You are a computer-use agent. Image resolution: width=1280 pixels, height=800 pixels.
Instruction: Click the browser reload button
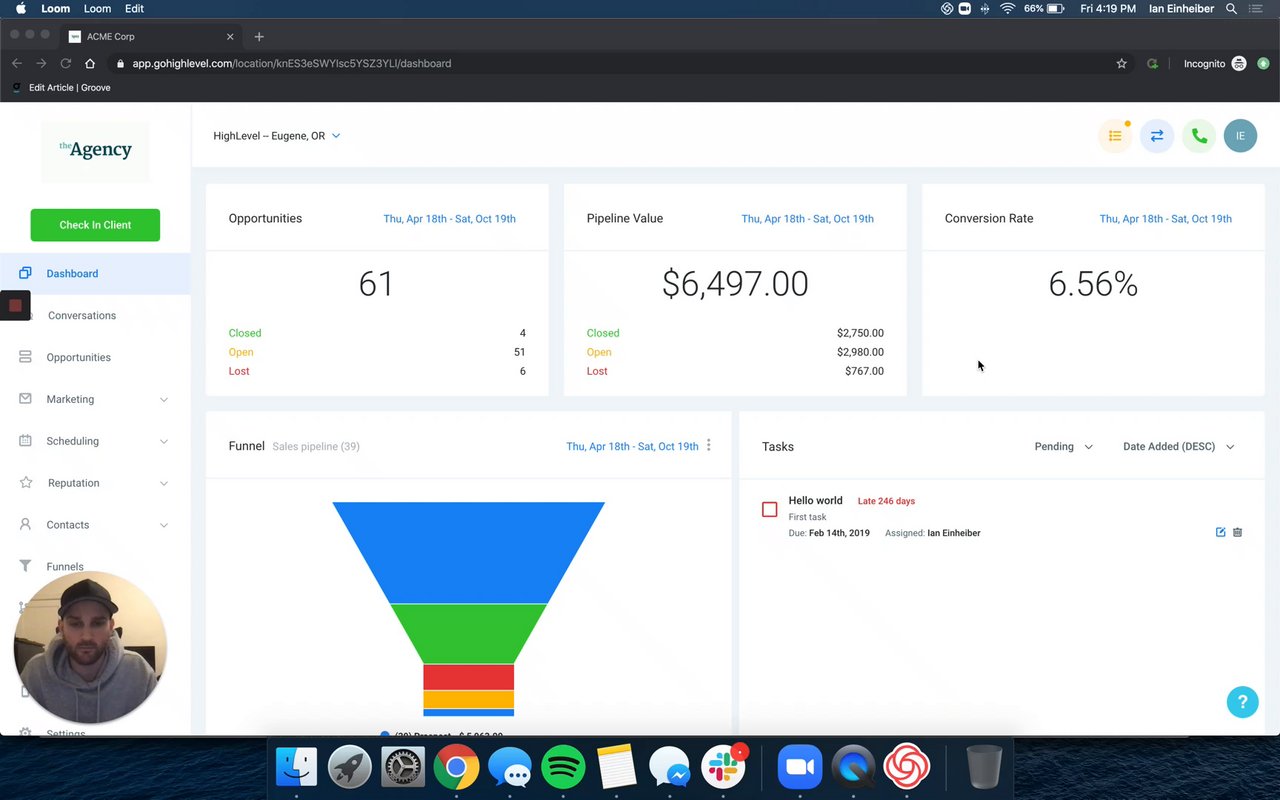66,63
